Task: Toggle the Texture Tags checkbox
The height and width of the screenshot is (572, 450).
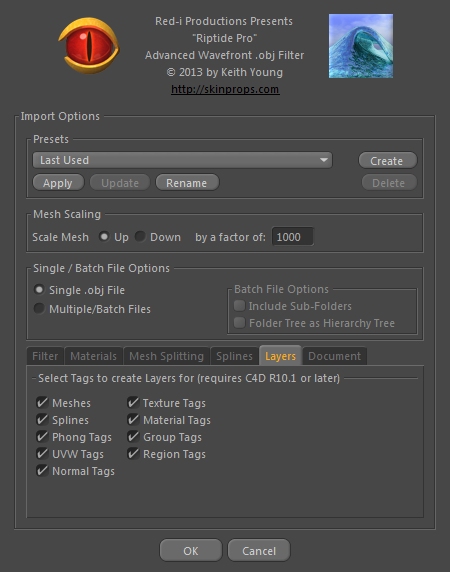Action: 133,403
